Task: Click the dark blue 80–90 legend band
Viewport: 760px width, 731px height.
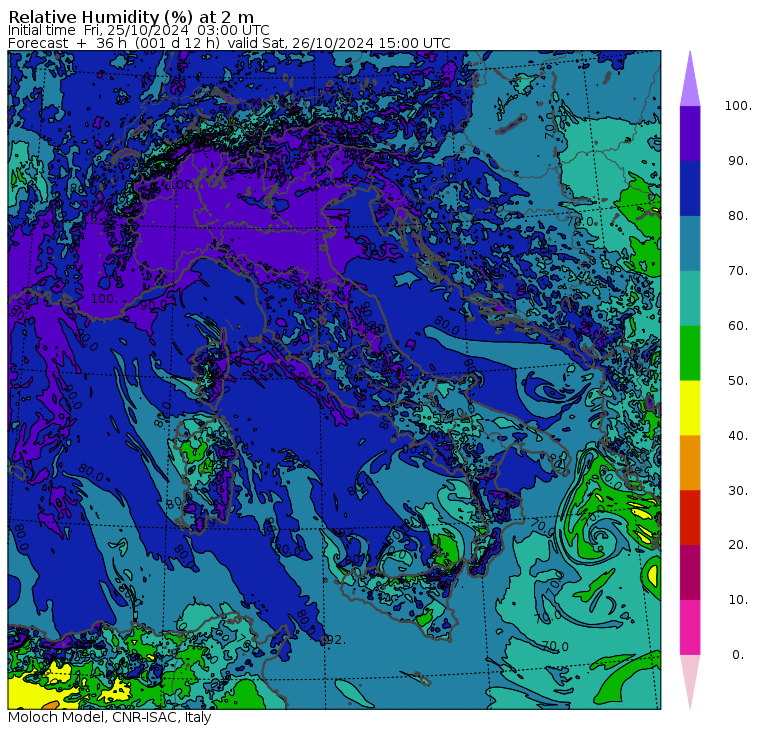Action: (x=690, y=188)
